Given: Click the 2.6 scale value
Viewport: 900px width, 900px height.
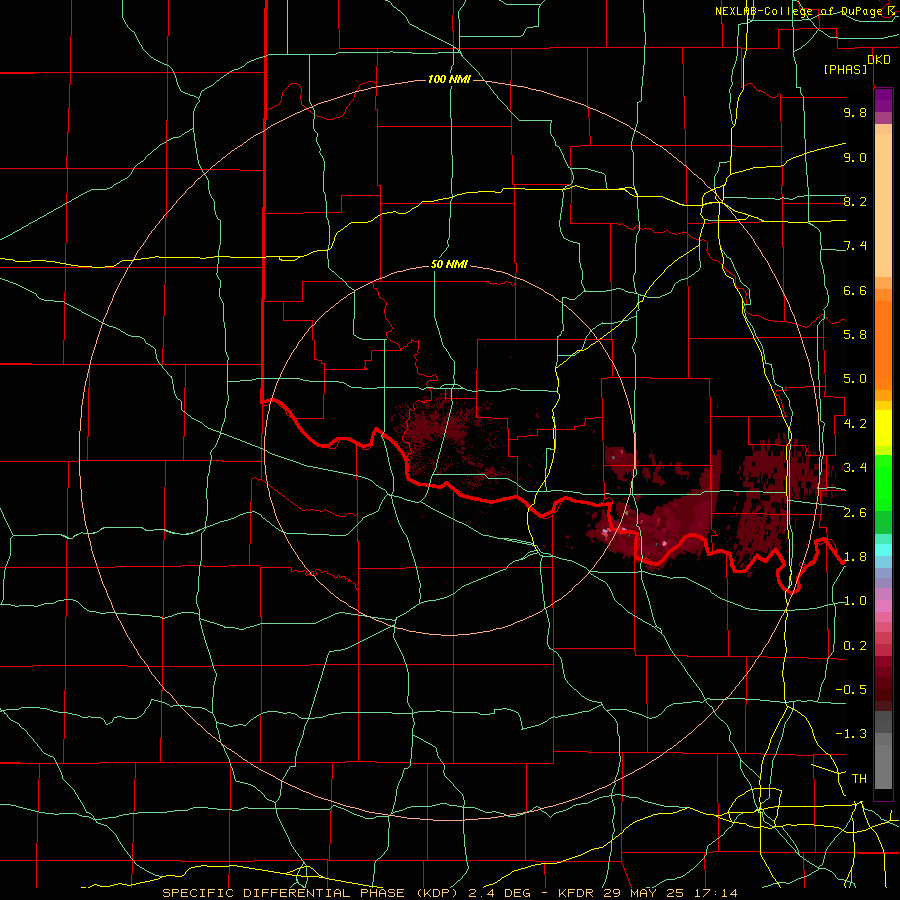Looking at the screenshot, I should point(855,513).
